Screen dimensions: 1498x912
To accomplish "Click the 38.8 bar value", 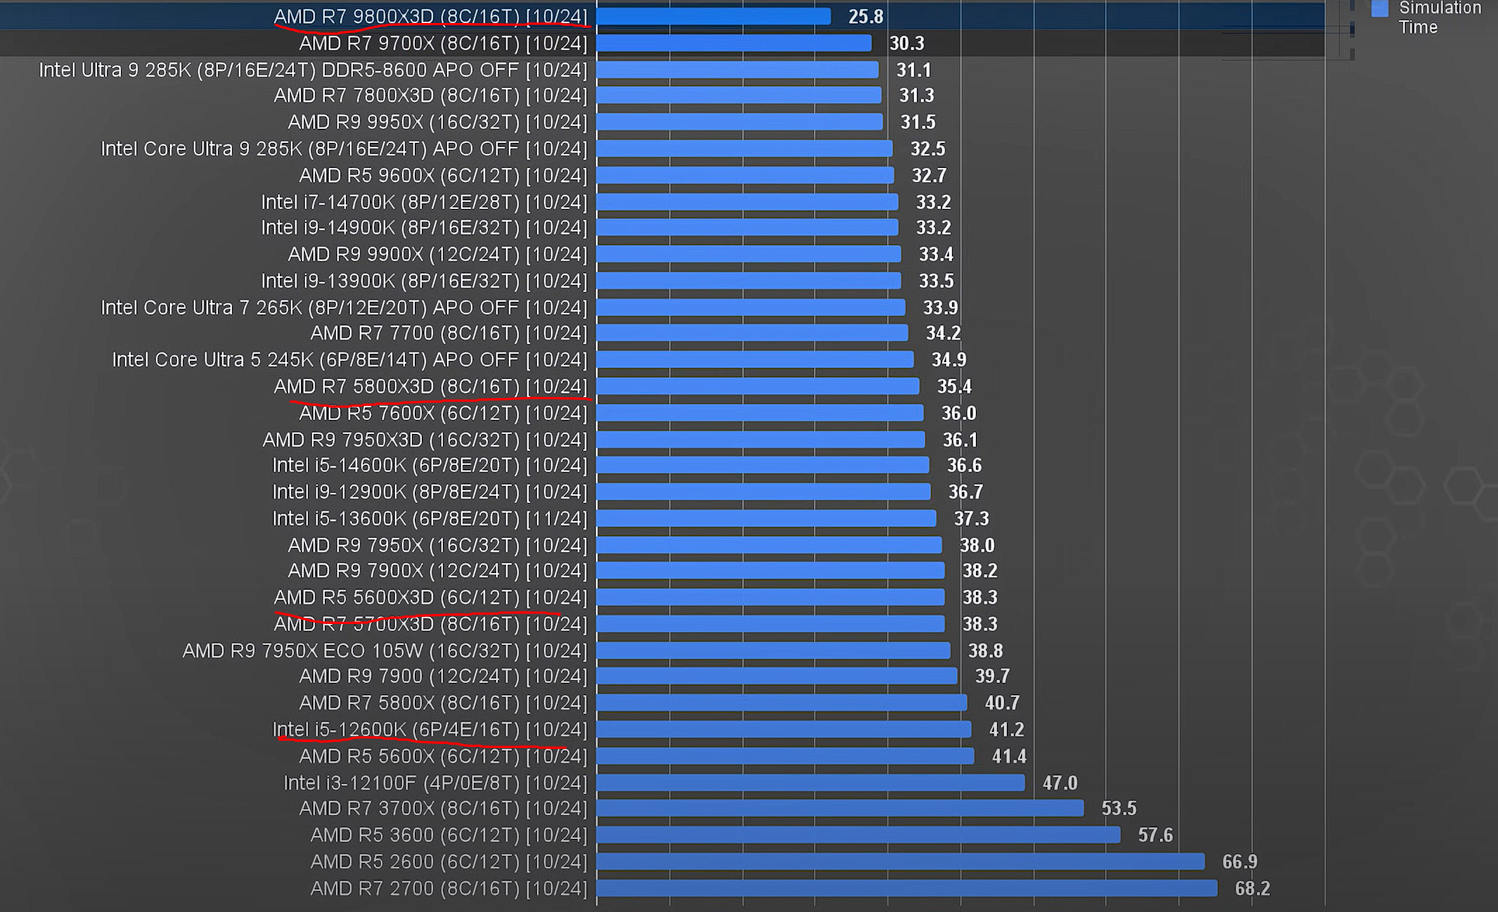I will pos(985,650).
